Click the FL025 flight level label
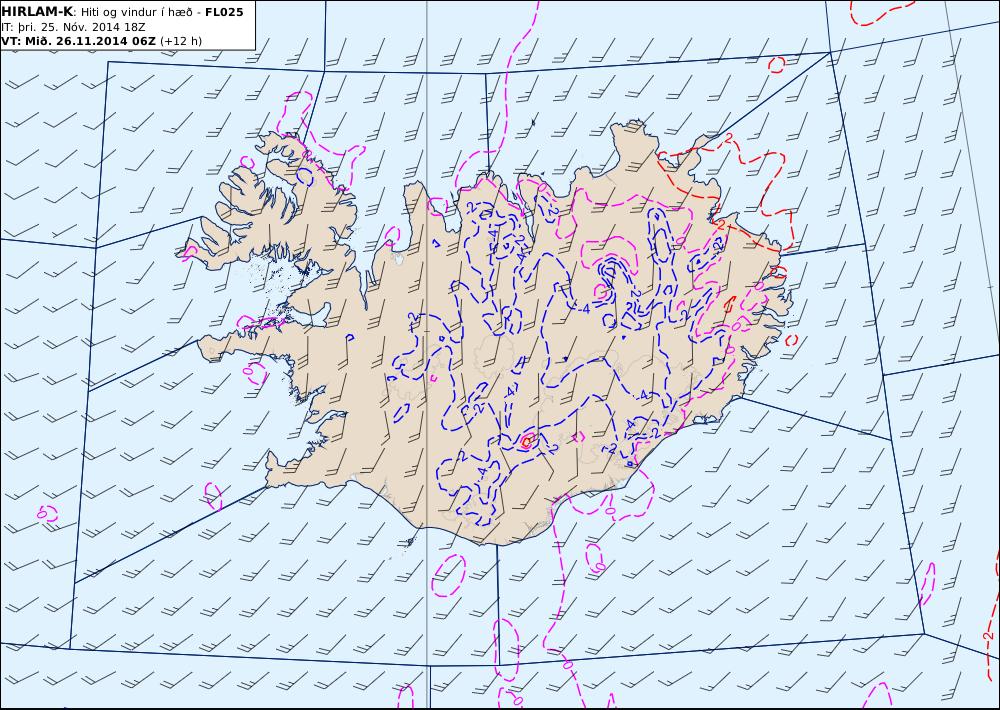 click(x=224, y=12)
